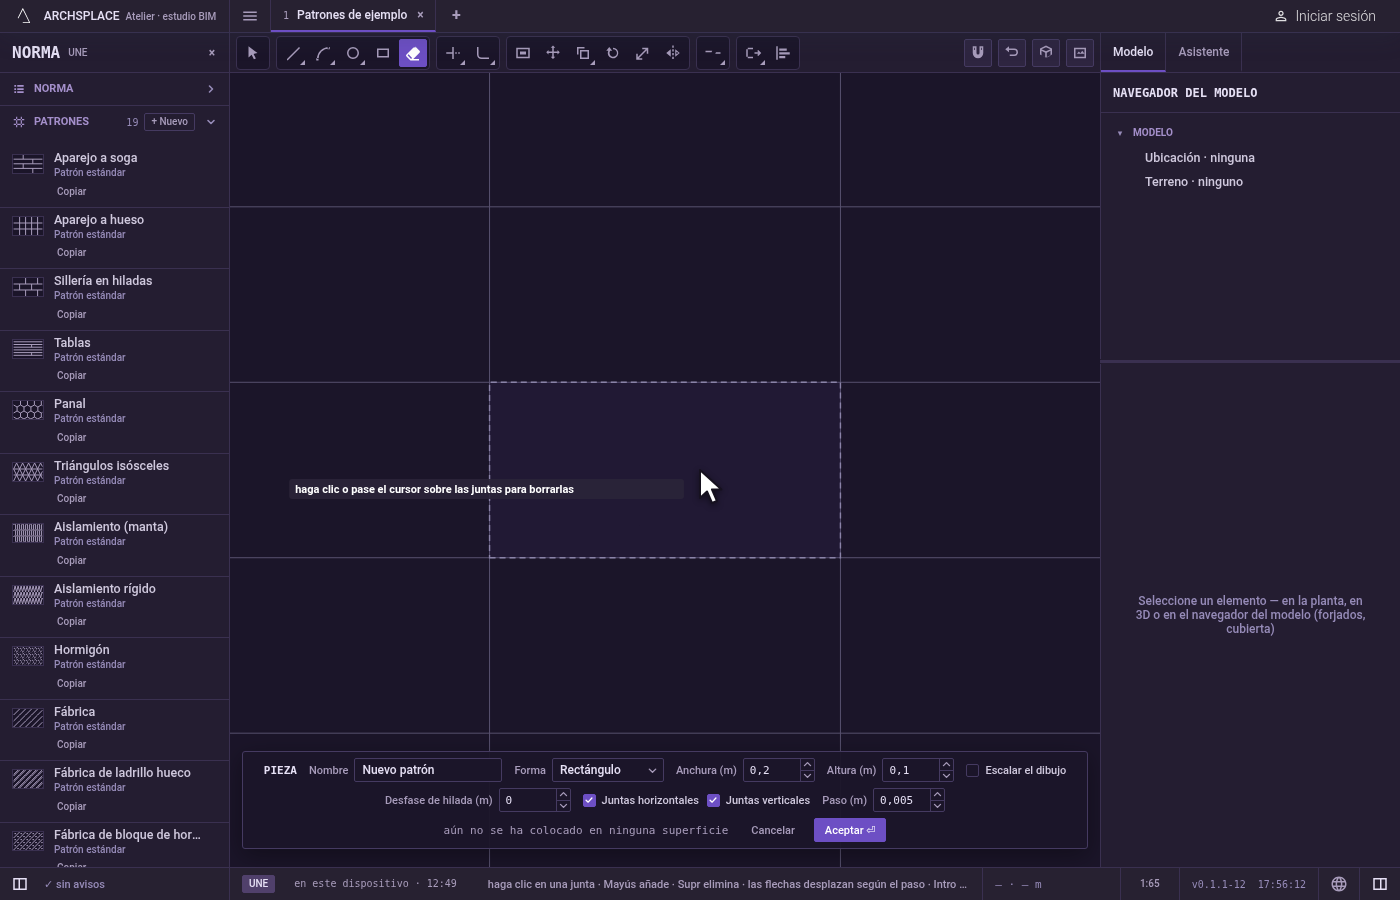Deactivate the eraser tool

pos(413,53)
